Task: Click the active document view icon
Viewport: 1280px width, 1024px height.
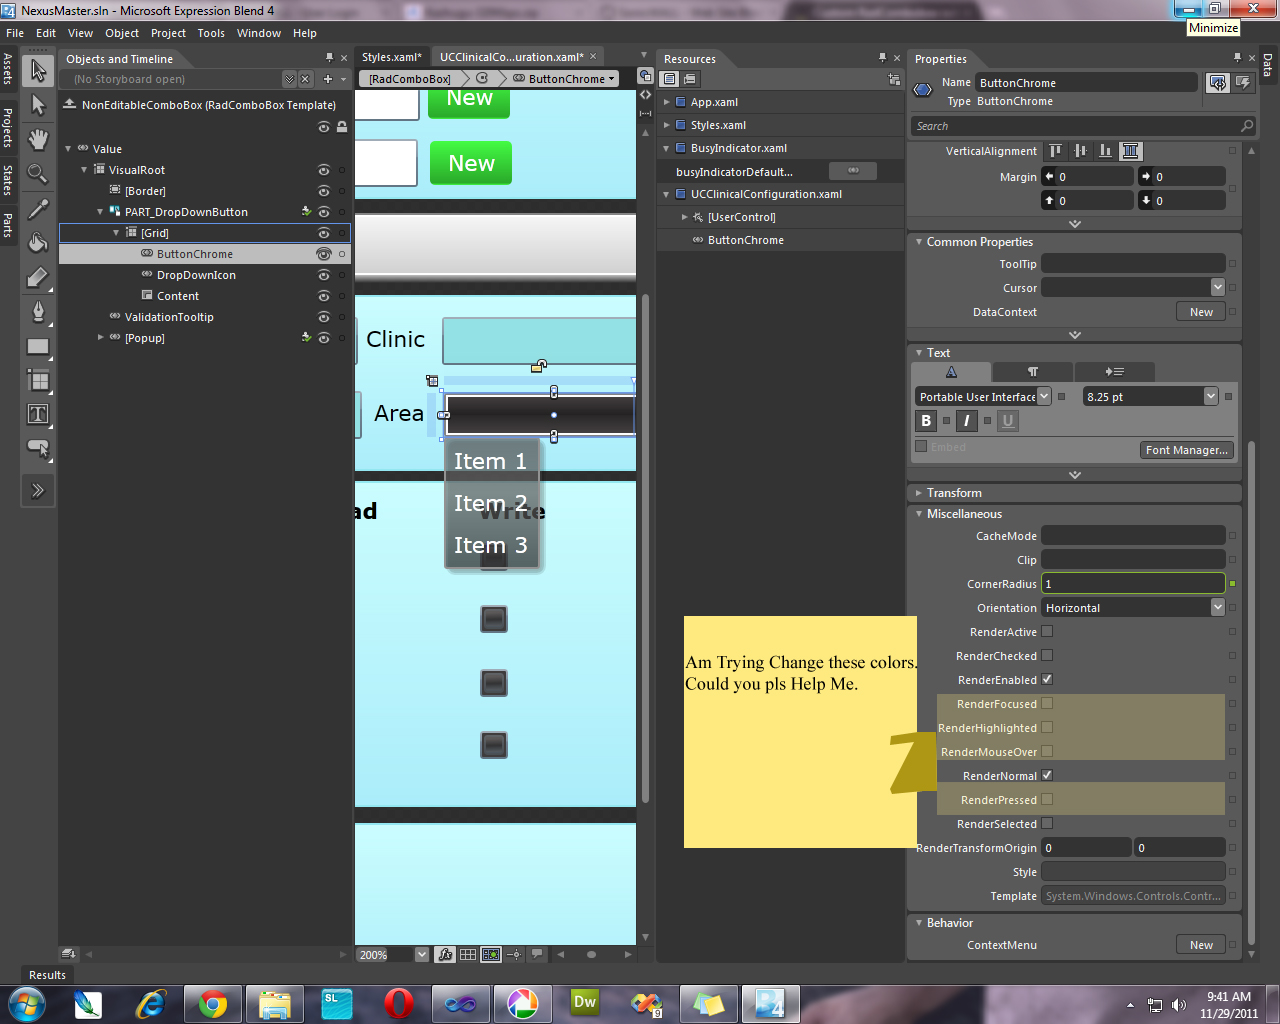Action: [x=646, y=76]
